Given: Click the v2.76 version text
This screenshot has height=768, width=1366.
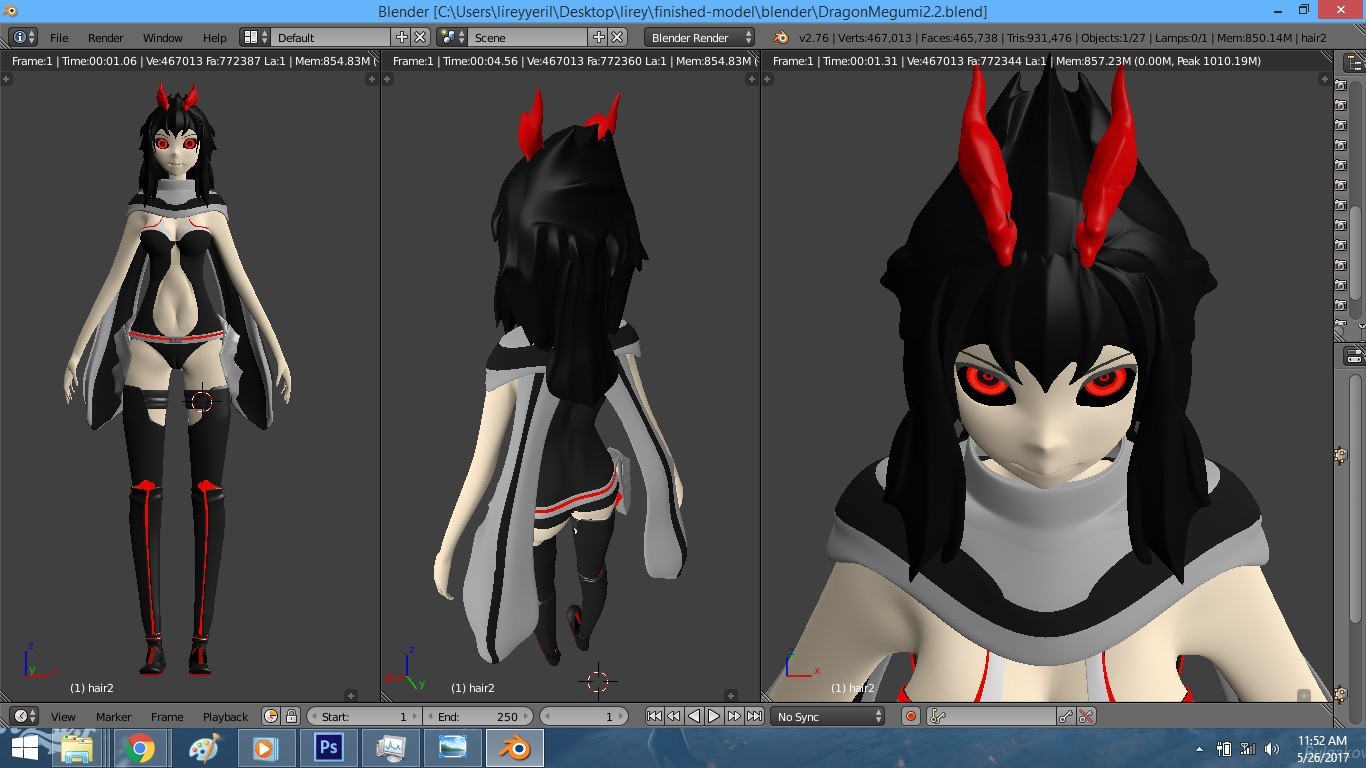Looking at the screenshot, I should tap(814, 38).
